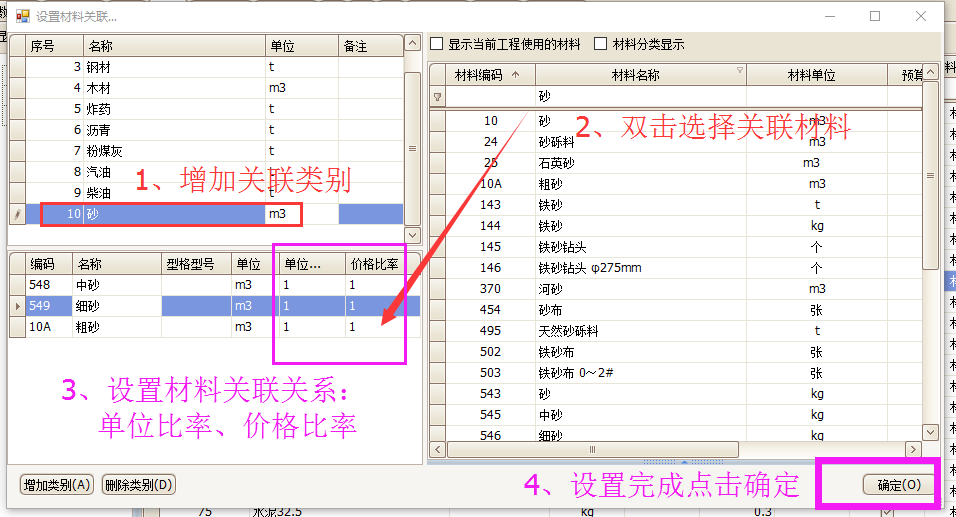Click the filter funnel in 材料名称 header
Viewport: 956px width, 517px height.
[x=739, y=72]
